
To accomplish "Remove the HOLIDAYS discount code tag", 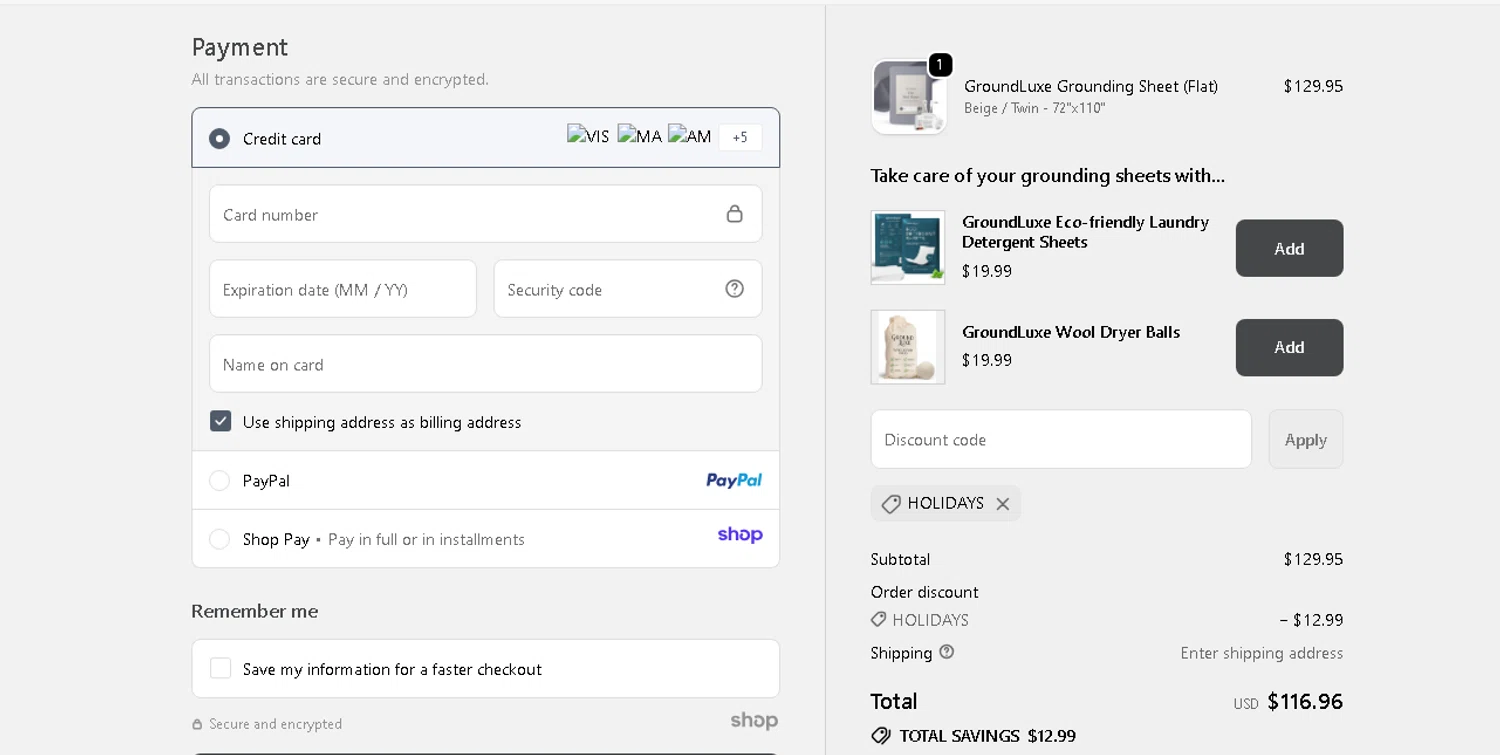I will click(1003, 504).
